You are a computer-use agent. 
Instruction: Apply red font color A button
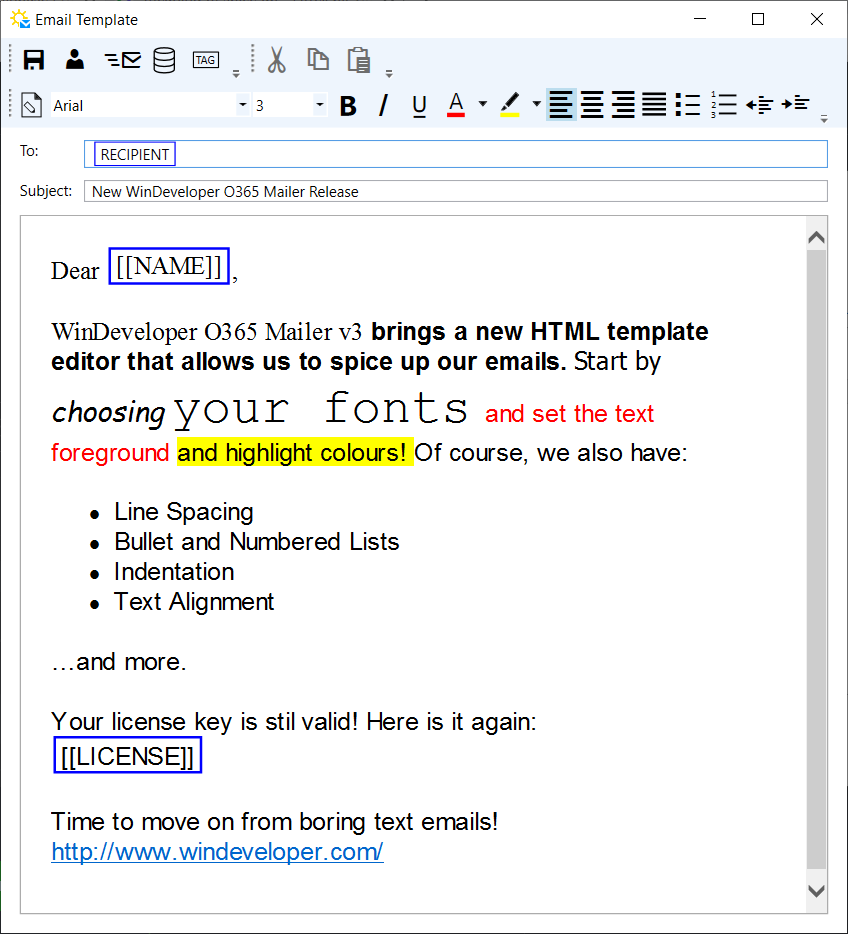[x=456, y=105]
